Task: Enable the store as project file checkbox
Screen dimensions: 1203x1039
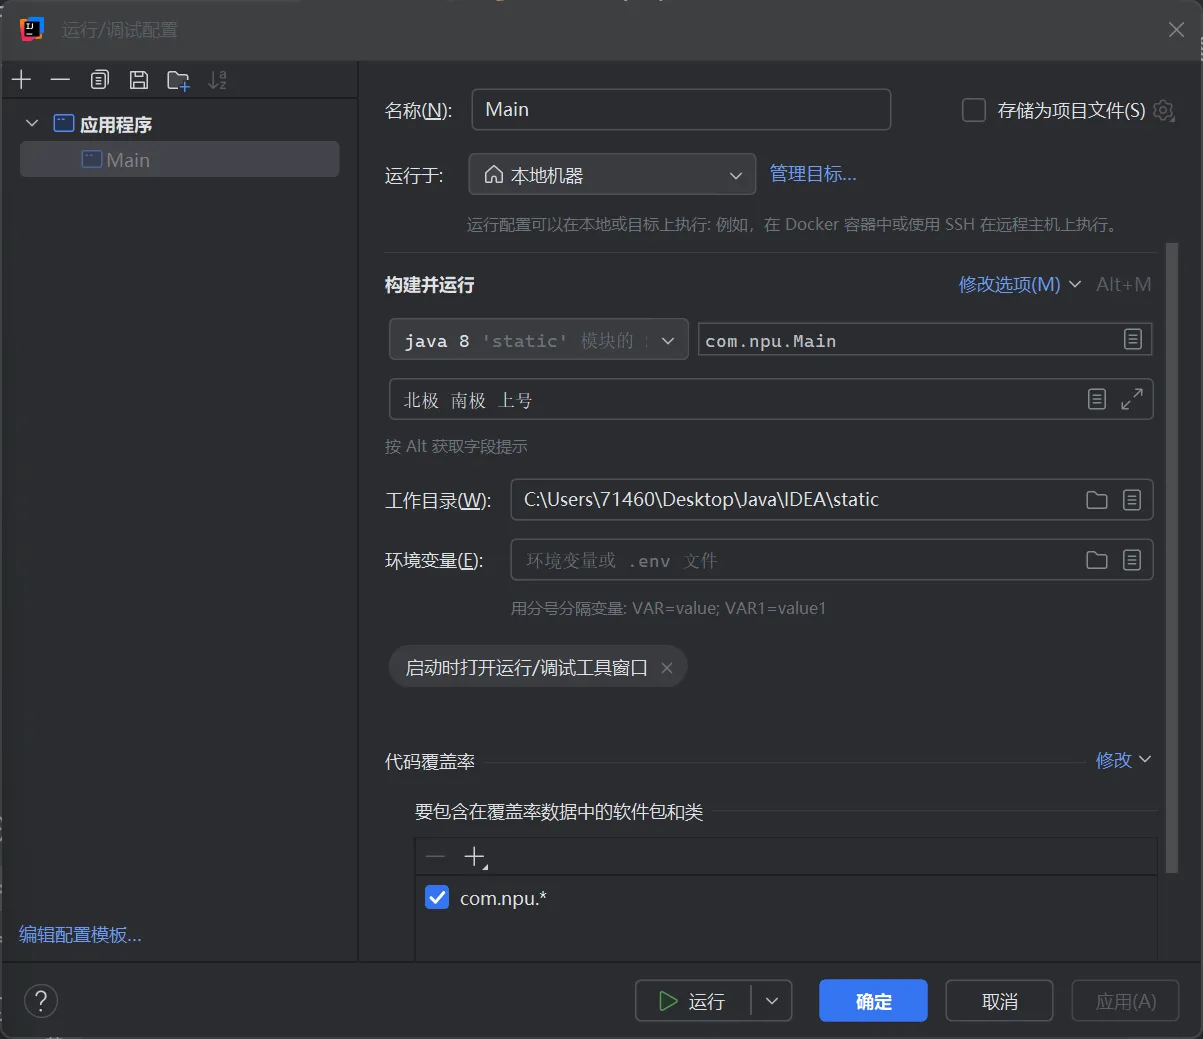Action: (974, 110)
